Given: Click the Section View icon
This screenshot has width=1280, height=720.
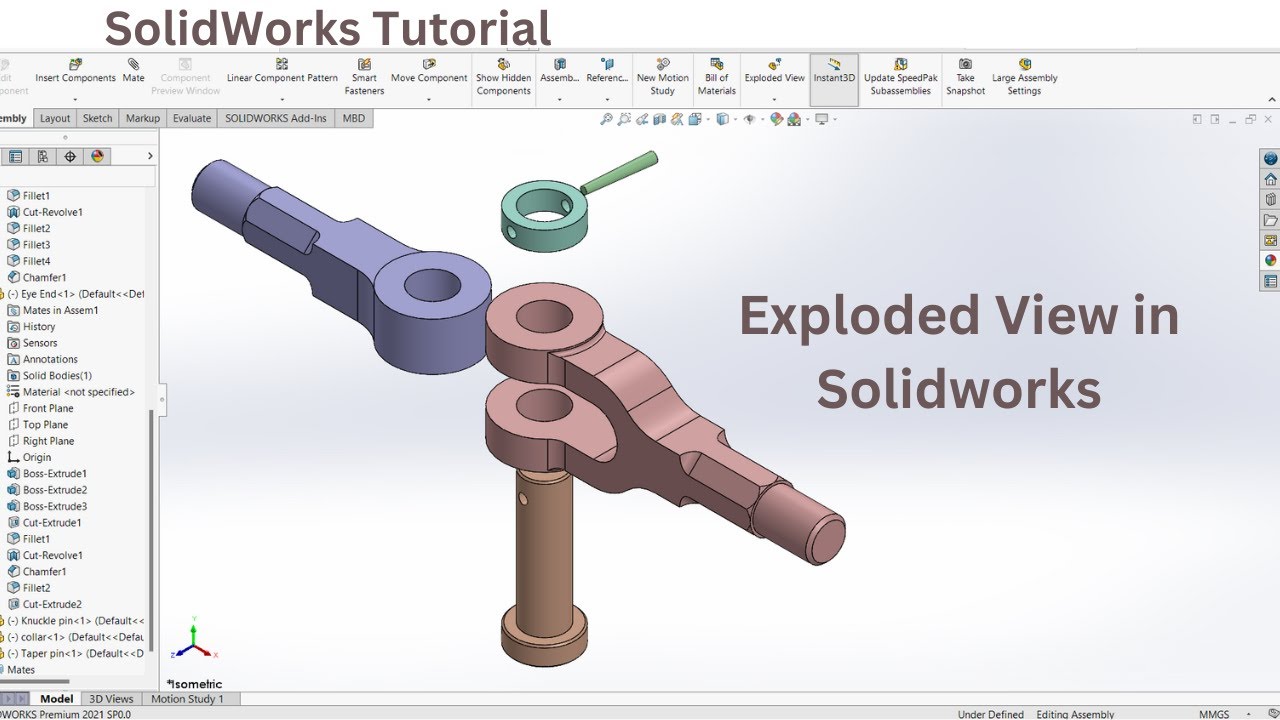Looking at the screenshot, I should click(x=659, y=119).
